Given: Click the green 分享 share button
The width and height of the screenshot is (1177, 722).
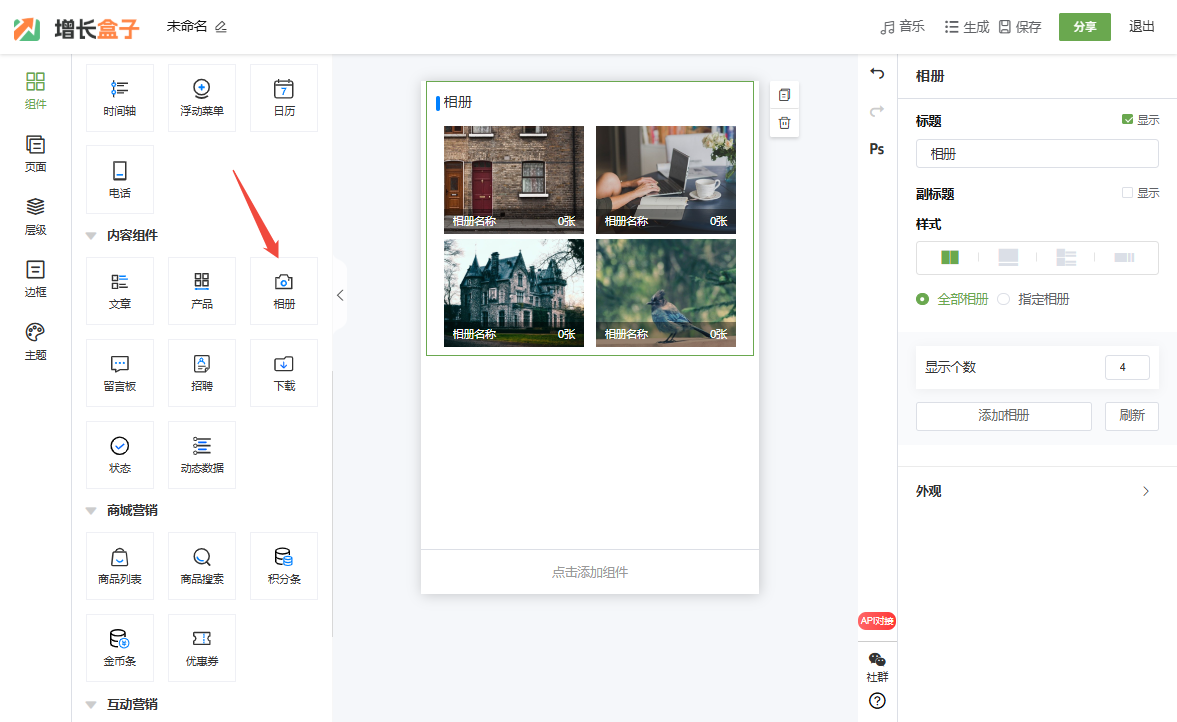Looking at the screenshot, I should [1084, 27].
